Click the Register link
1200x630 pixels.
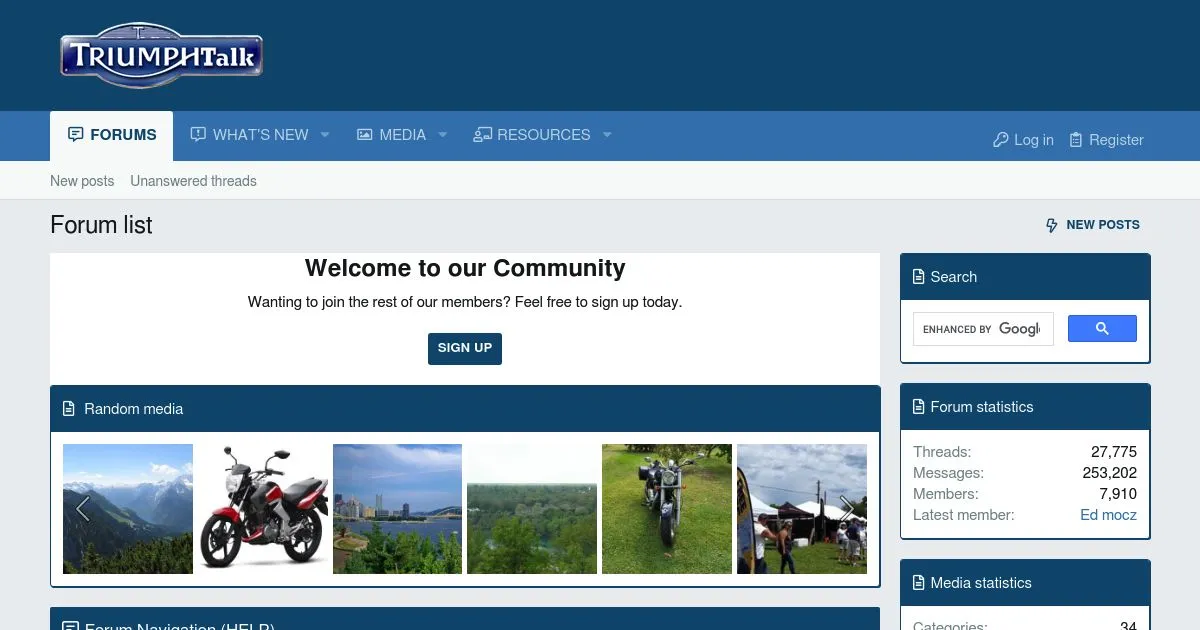pos(1106,140)
